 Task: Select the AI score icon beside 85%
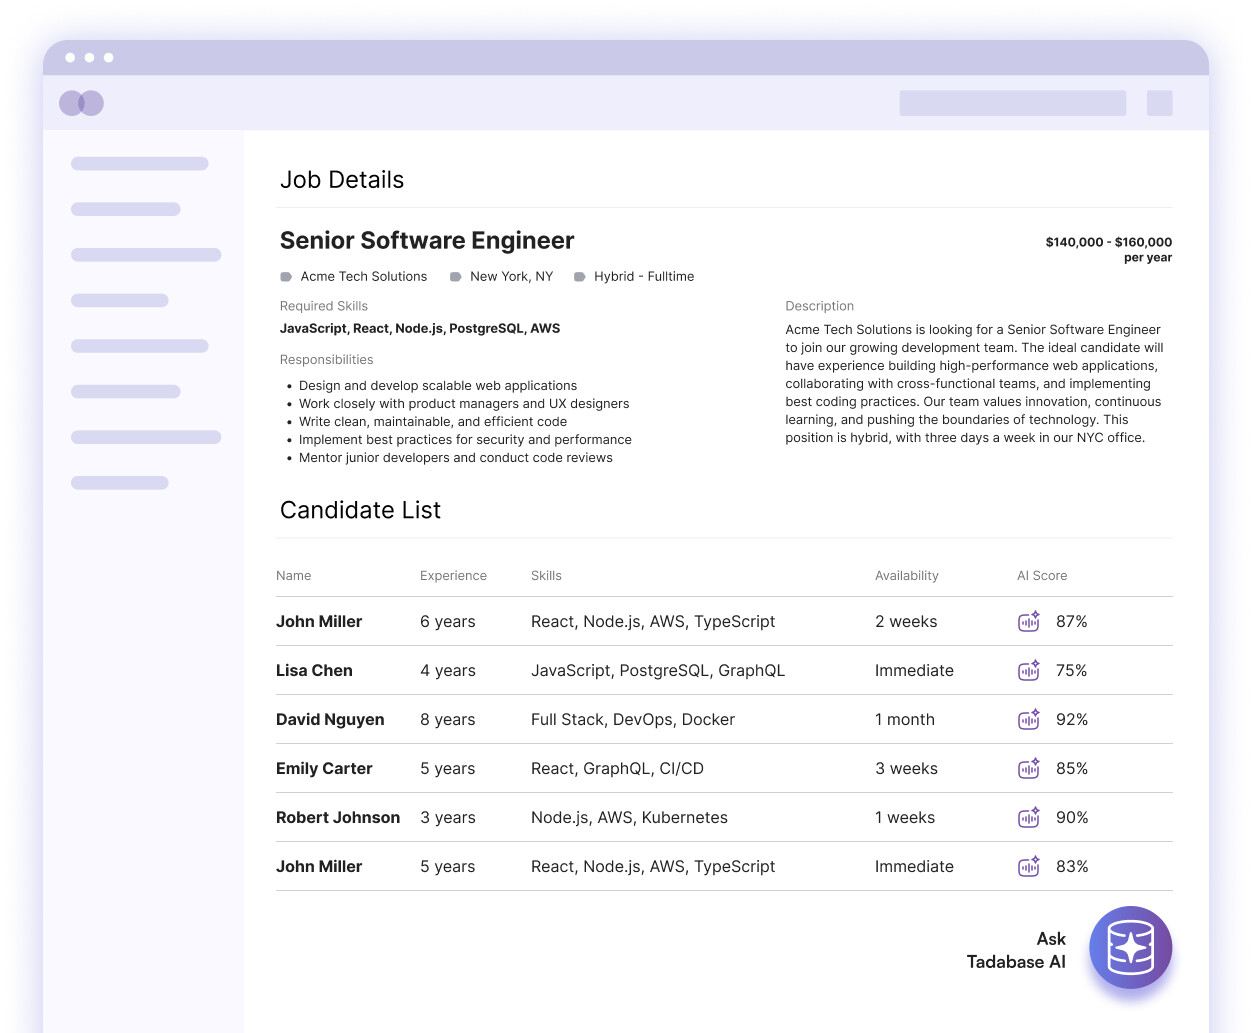[1029, 768]
